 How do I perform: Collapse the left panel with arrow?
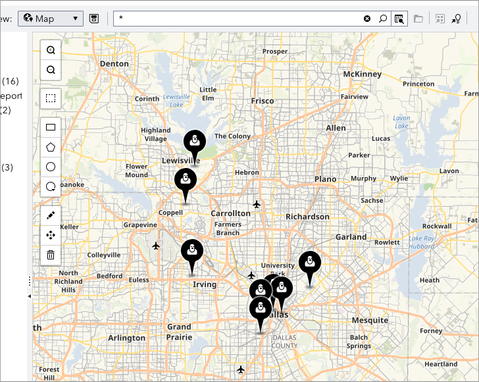(29, 296)
